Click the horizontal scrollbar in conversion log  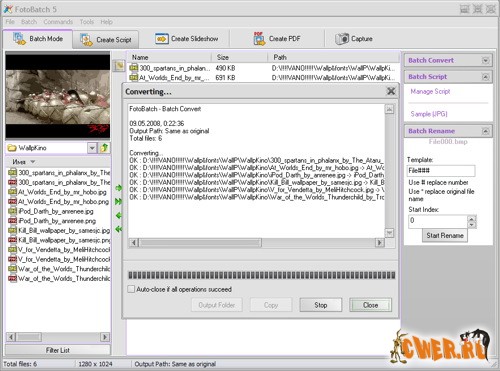(256, 243)
